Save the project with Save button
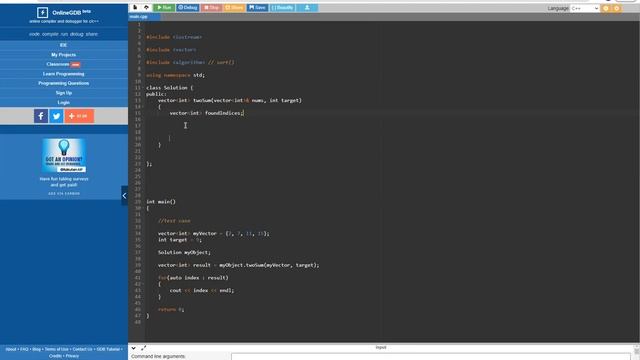 point(258,7)
